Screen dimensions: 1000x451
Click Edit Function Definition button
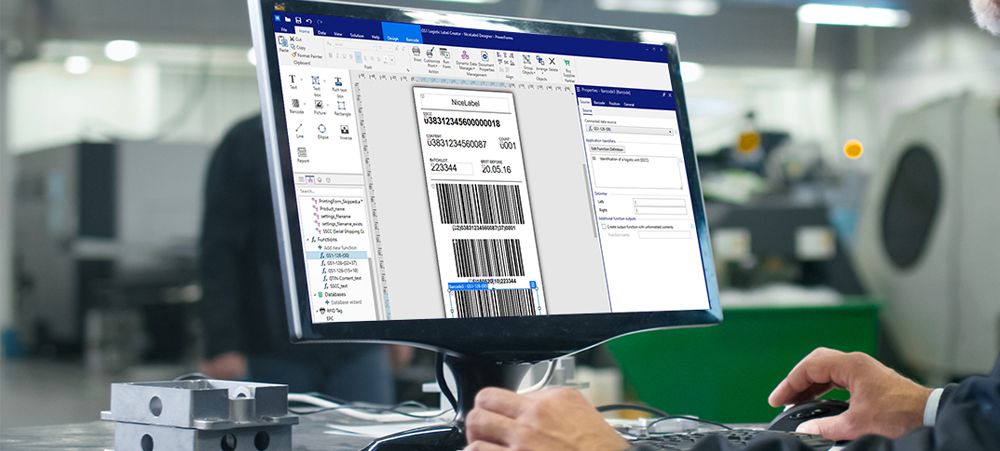click(x=607, y=149)
